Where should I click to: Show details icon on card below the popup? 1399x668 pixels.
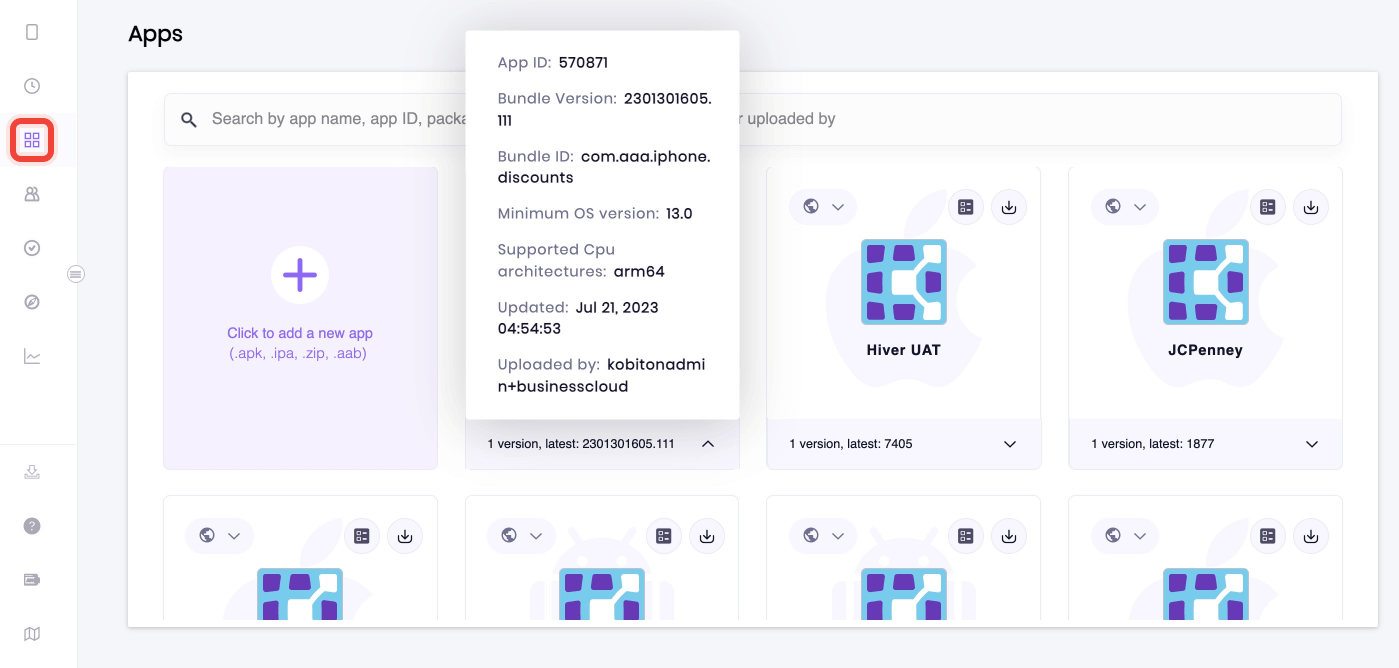coord(664,536)
